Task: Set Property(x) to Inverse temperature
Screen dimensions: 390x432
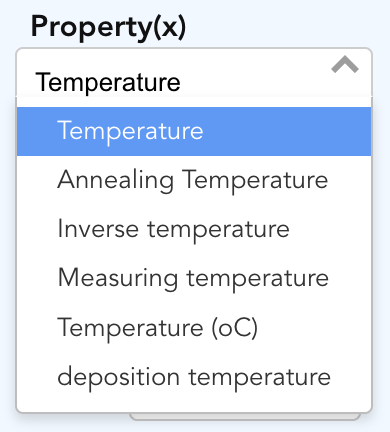Action: (x=194, y=229)
